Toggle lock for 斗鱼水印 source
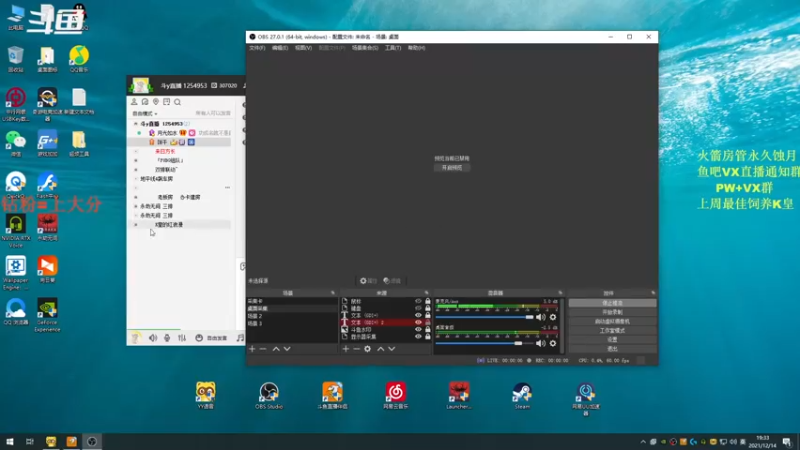The height and width of the screenshot is (450, 800). [428, 330]
